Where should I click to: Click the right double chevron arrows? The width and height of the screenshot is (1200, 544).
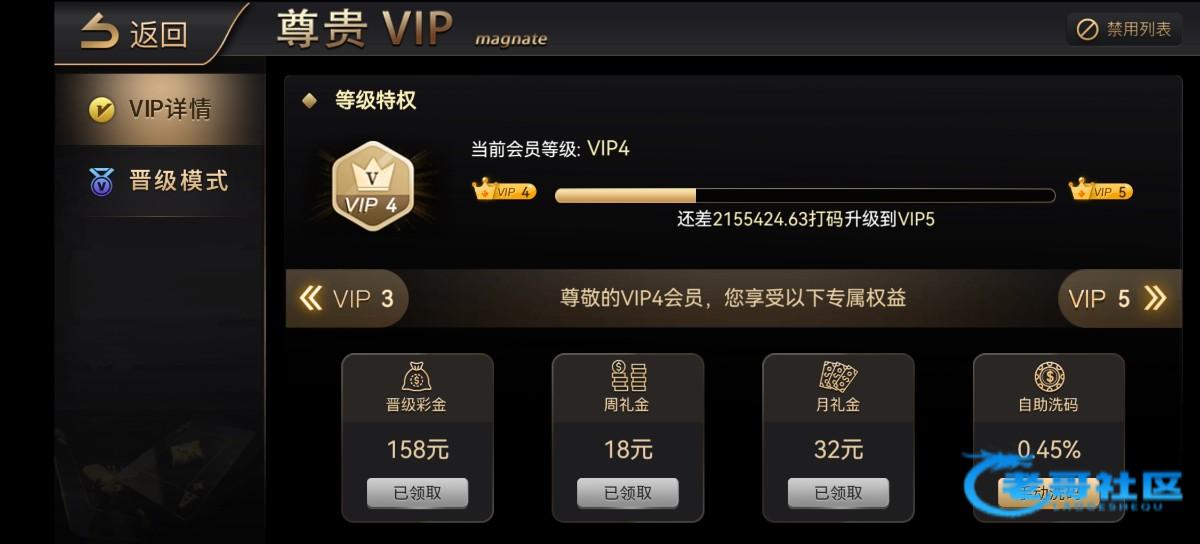pyautogui.click(x=1154, y=298)
